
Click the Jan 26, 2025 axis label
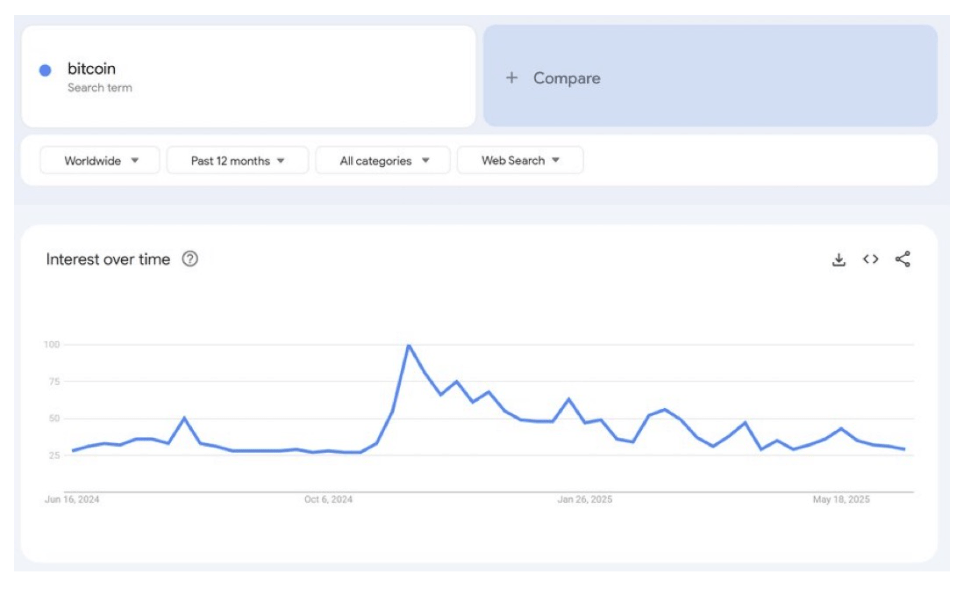(x=586, y=500)
